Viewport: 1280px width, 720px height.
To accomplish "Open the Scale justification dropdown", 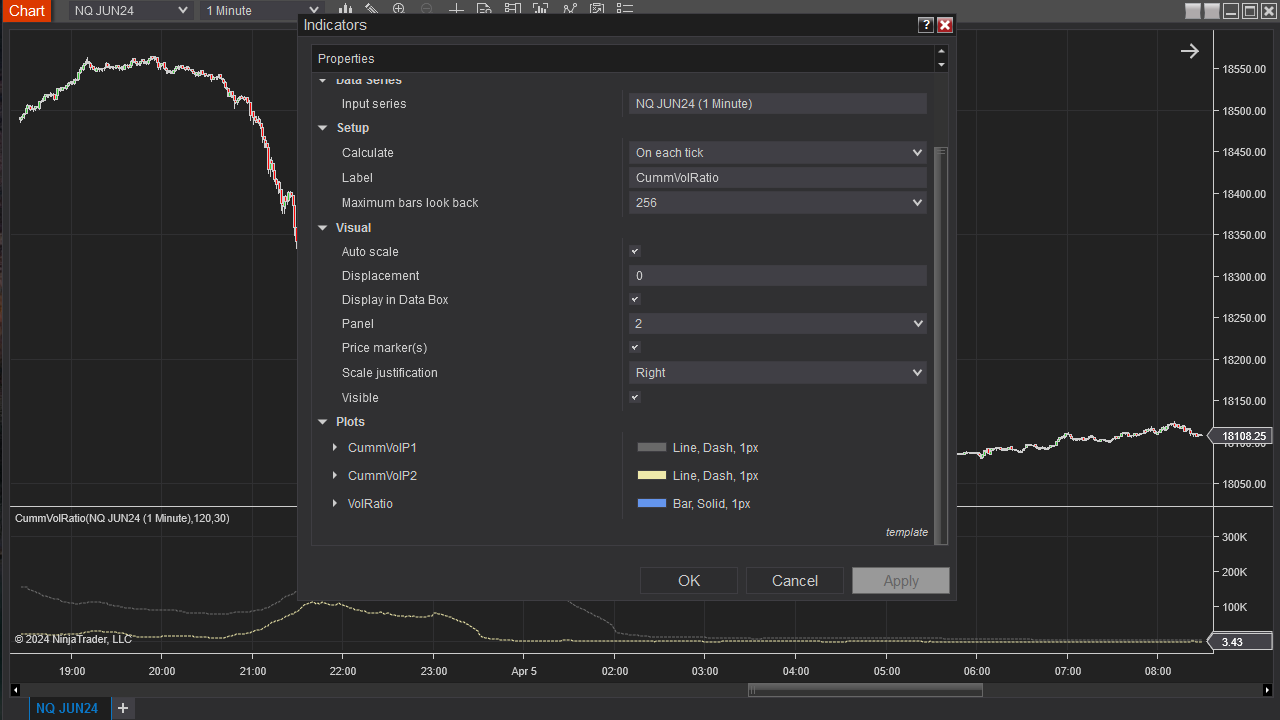I will click(778, 373).
